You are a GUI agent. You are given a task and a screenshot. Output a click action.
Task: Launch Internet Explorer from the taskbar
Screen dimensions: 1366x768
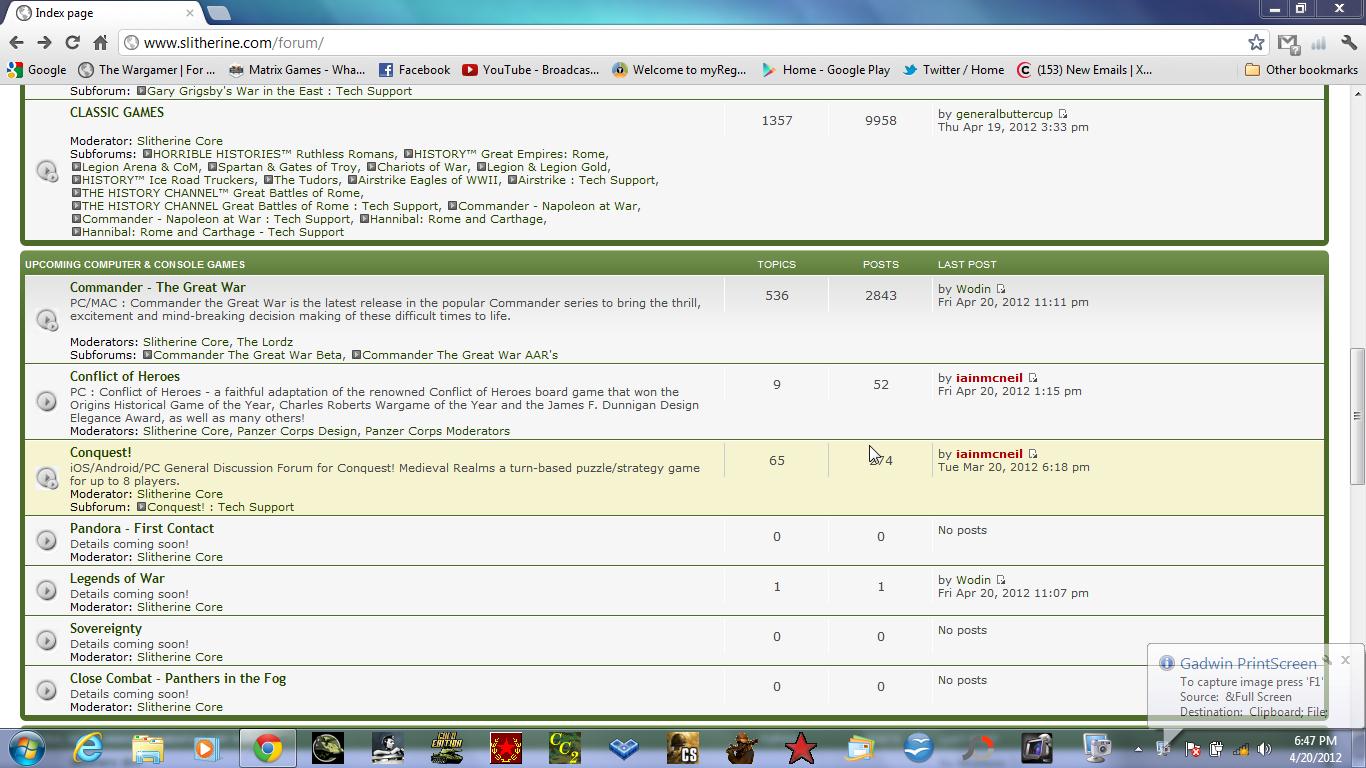coord(88,748)
